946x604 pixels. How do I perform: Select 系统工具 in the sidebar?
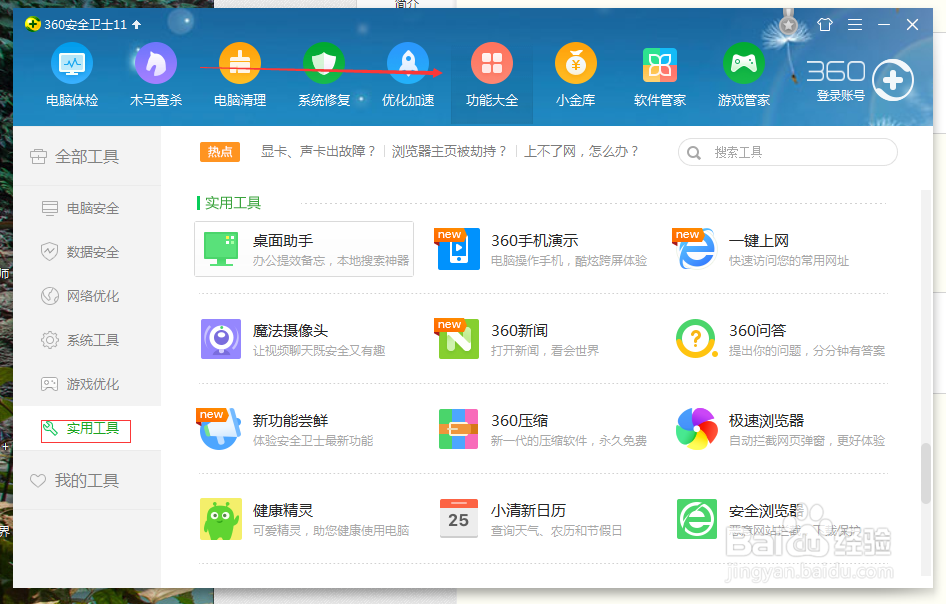tap(86, 340)
